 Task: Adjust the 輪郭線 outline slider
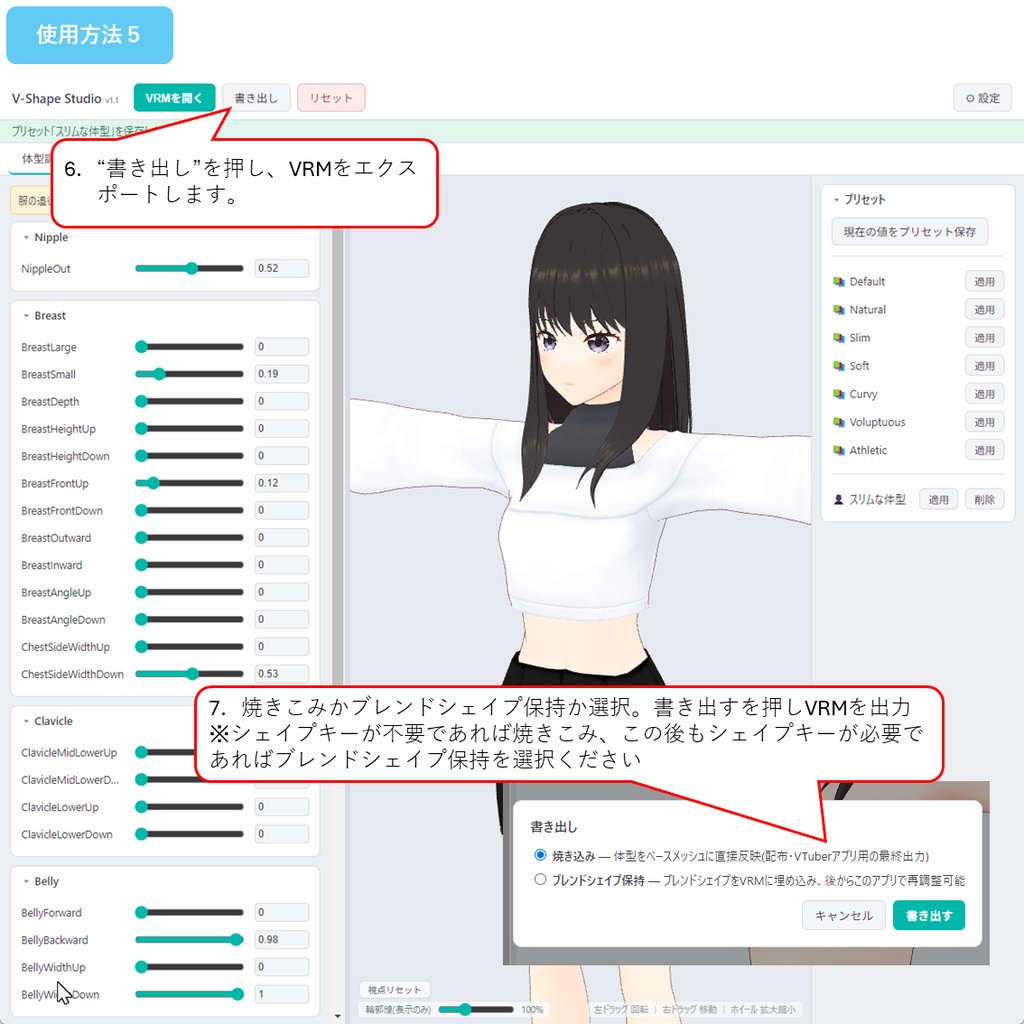click(x=476, y=1010)
